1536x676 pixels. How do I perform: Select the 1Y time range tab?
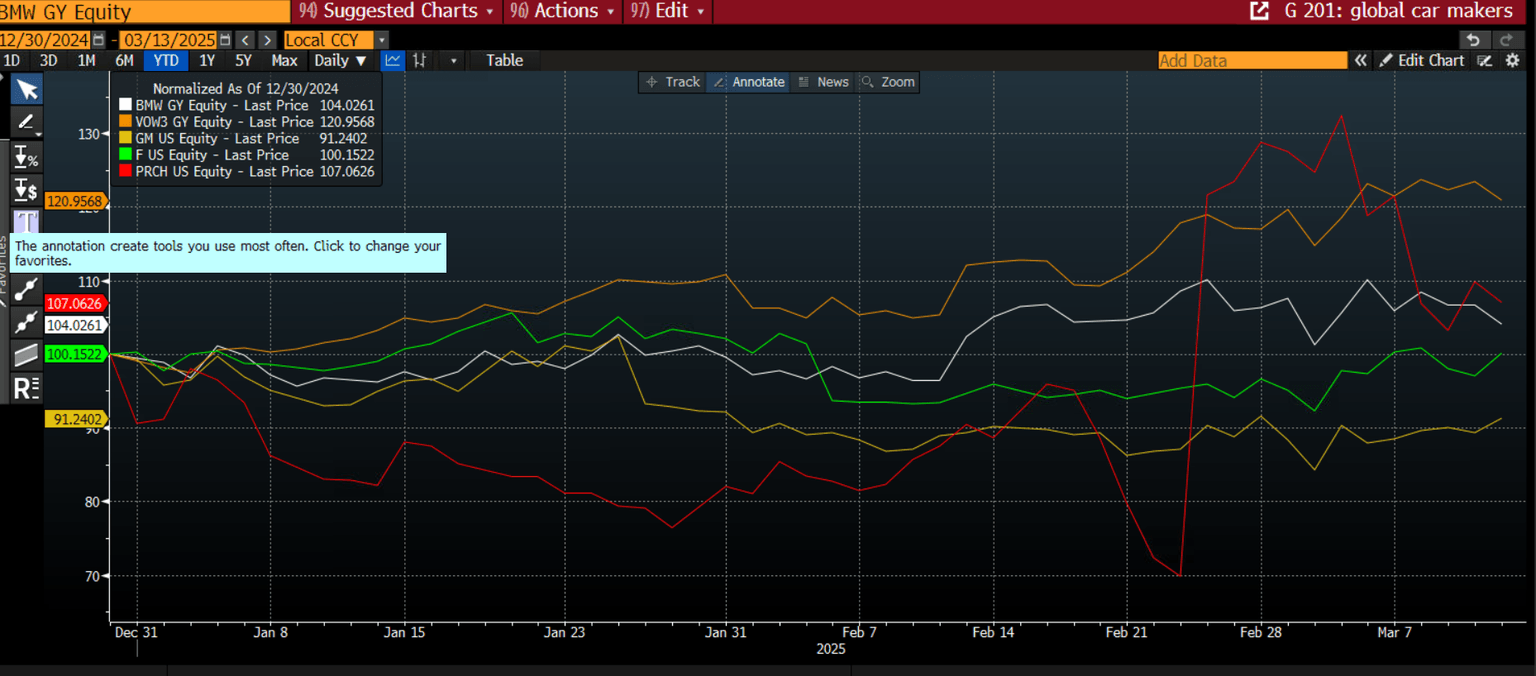tap(207, 60)
